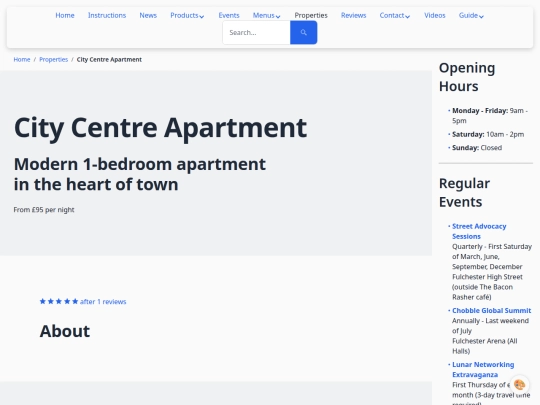540x405 pixels.
Task: Click the five-star rating icons
Action: pyautogui.click(x=59, y=301)
